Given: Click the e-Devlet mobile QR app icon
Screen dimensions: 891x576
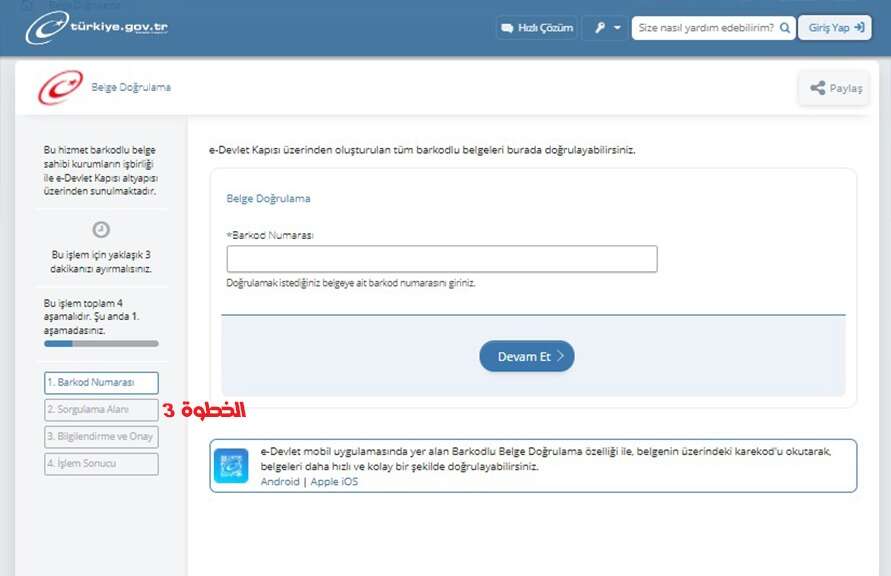Looking at the screenshot, I should pos(231,466).
